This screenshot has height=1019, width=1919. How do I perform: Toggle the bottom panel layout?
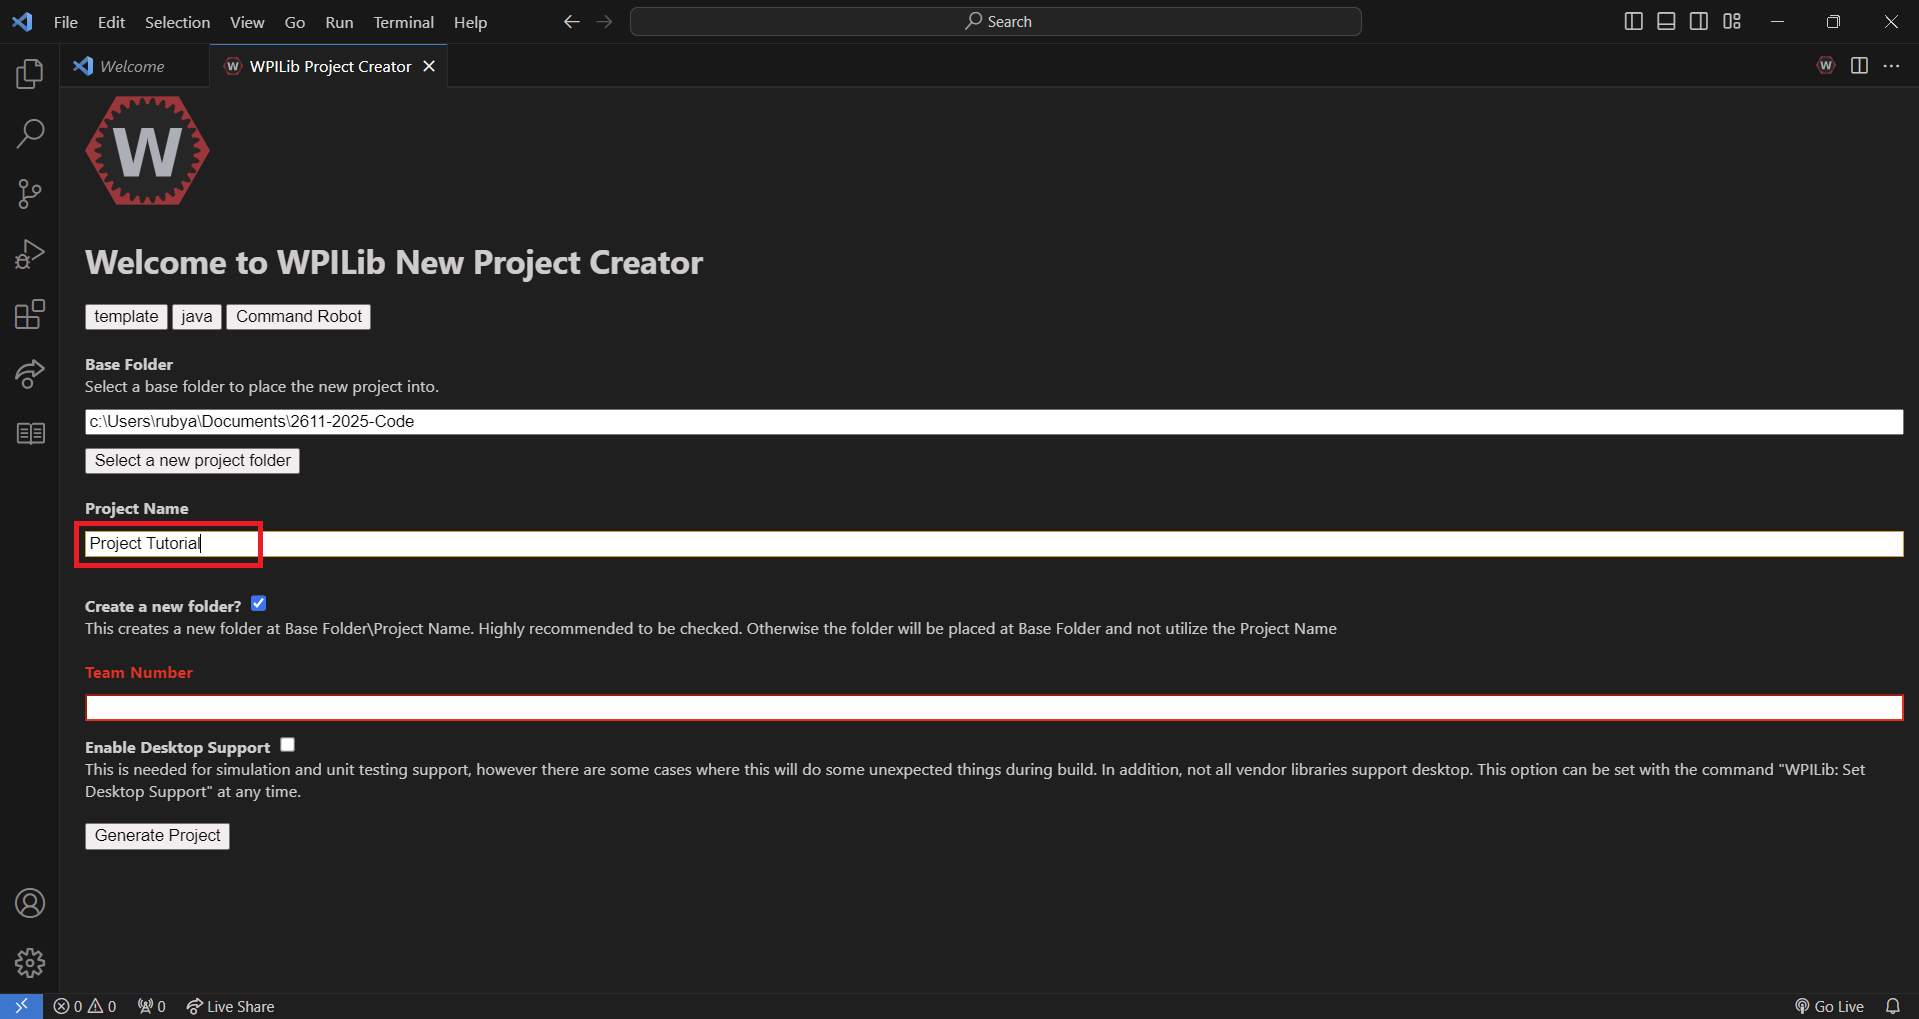coord(1666,22)
